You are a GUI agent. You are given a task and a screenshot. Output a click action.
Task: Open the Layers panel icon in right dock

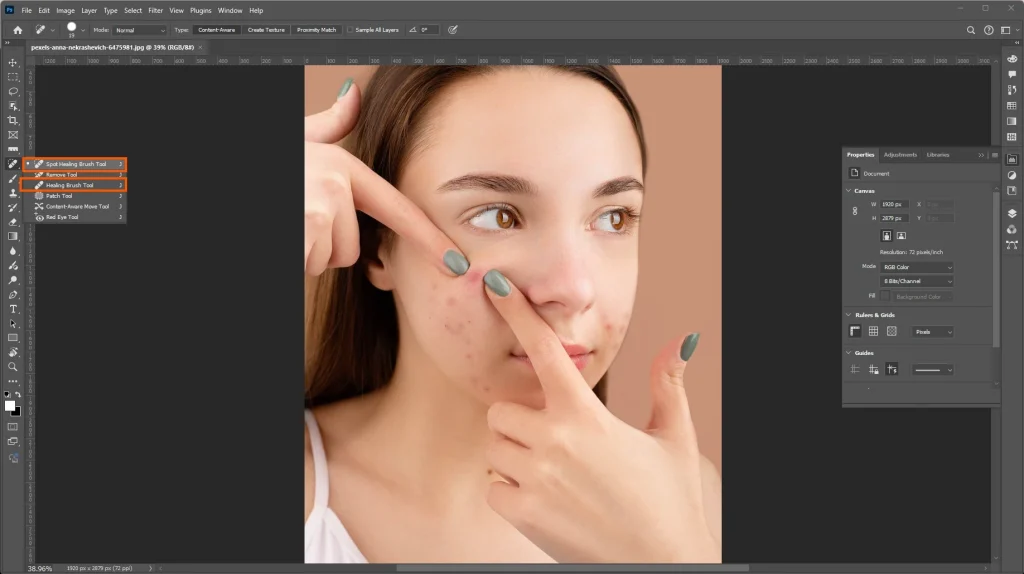click(x=1012, y=214)
